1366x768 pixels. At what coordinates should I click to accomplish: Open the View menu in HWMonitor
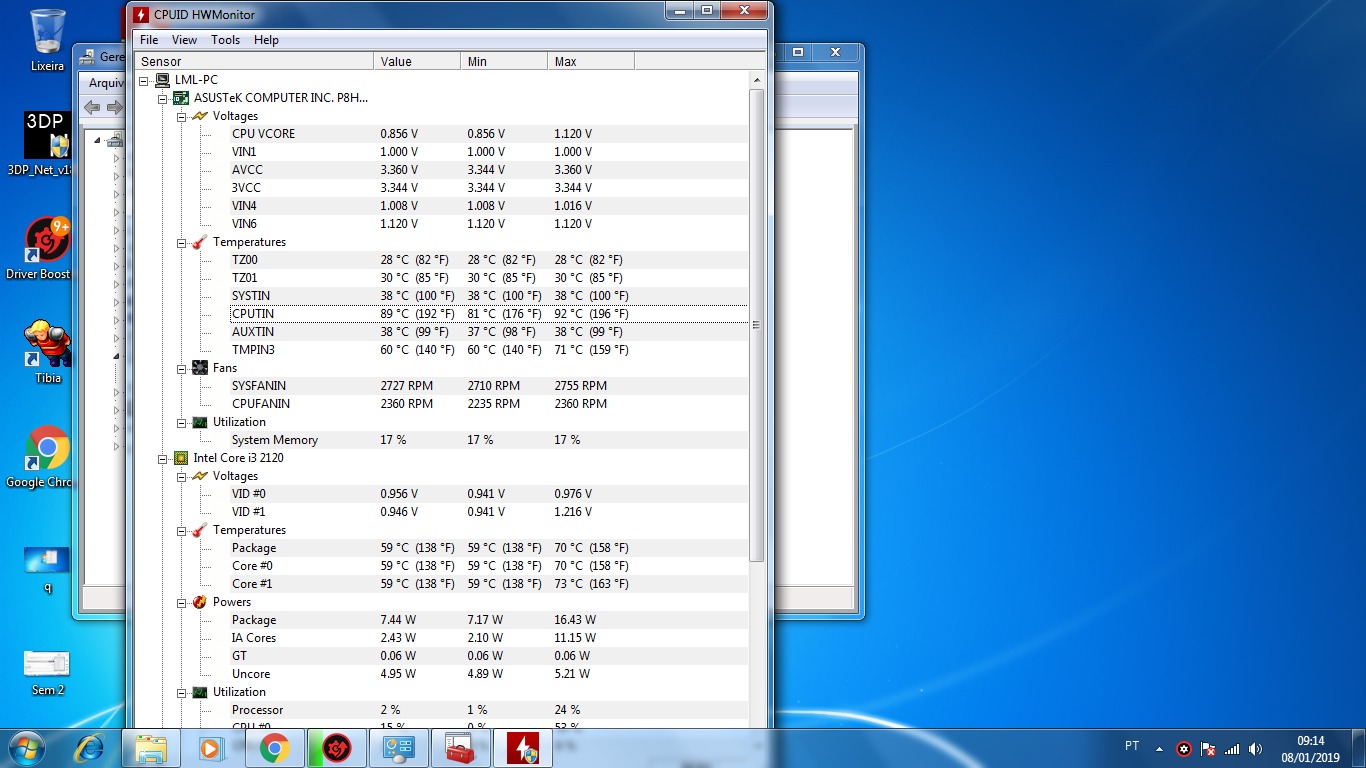[184, 40]
